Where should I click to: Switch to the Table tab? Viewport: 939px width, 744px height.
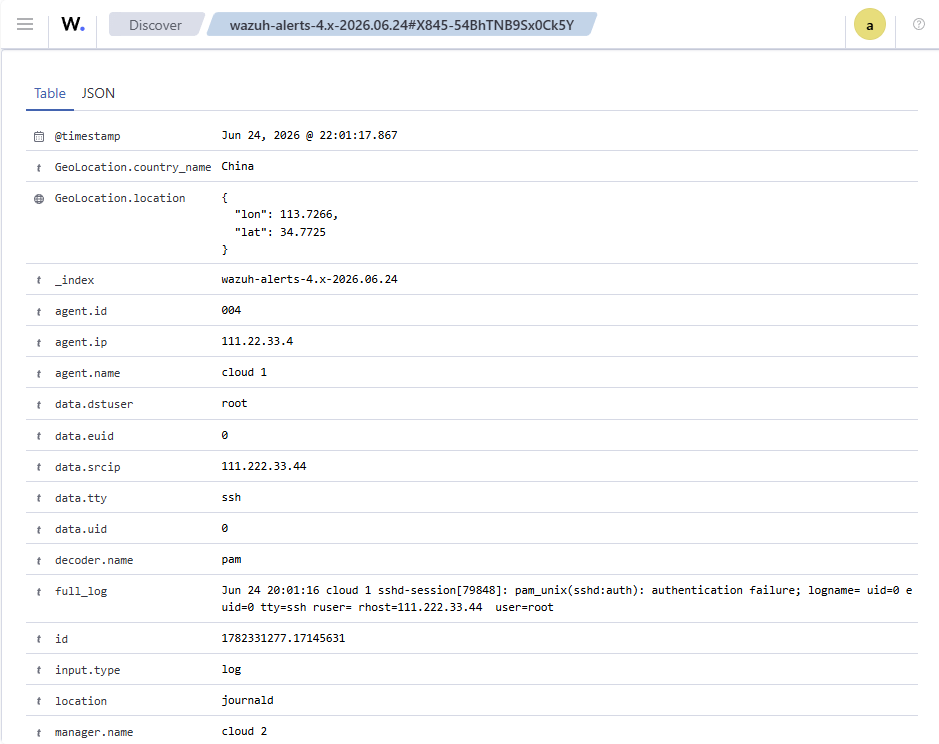coord(50,93)
